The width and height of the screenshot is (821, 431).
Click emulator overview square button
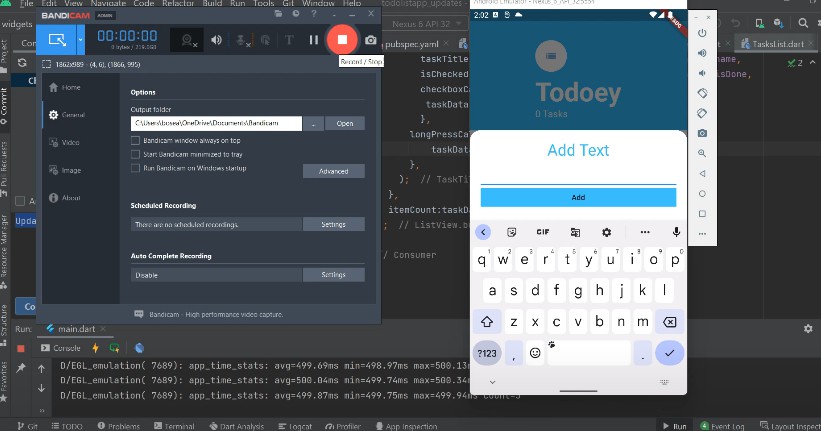point(702,214)
